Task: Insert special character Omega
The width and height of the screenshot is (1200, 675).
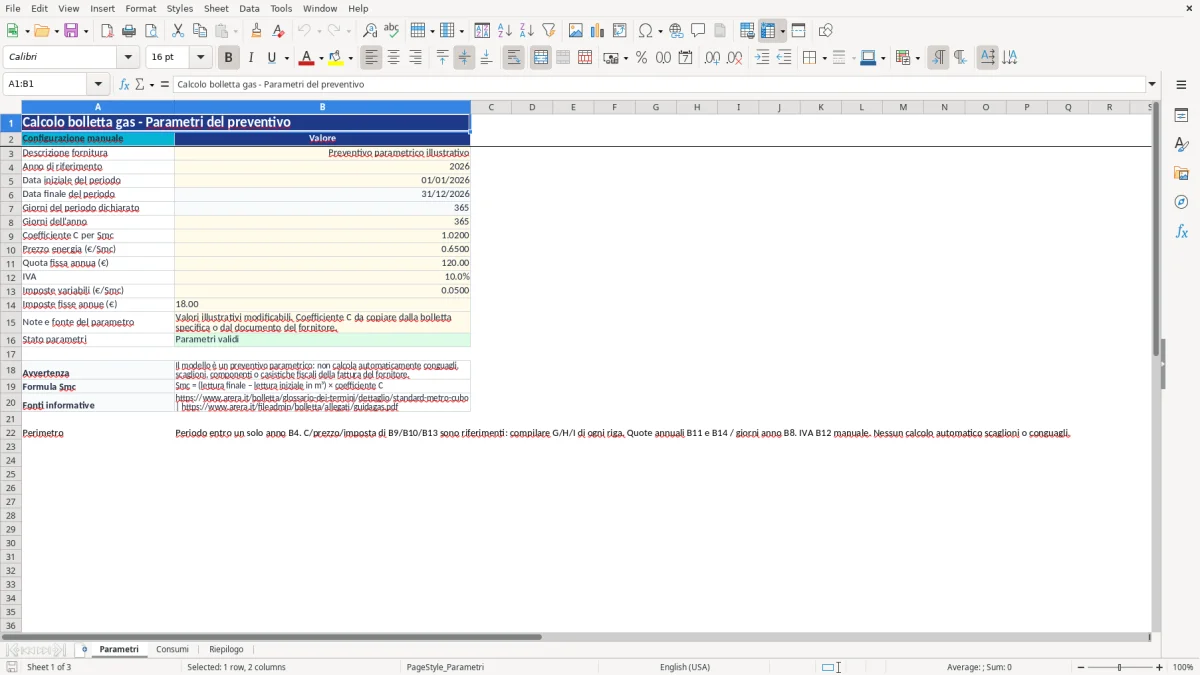Action: [645, 31]
